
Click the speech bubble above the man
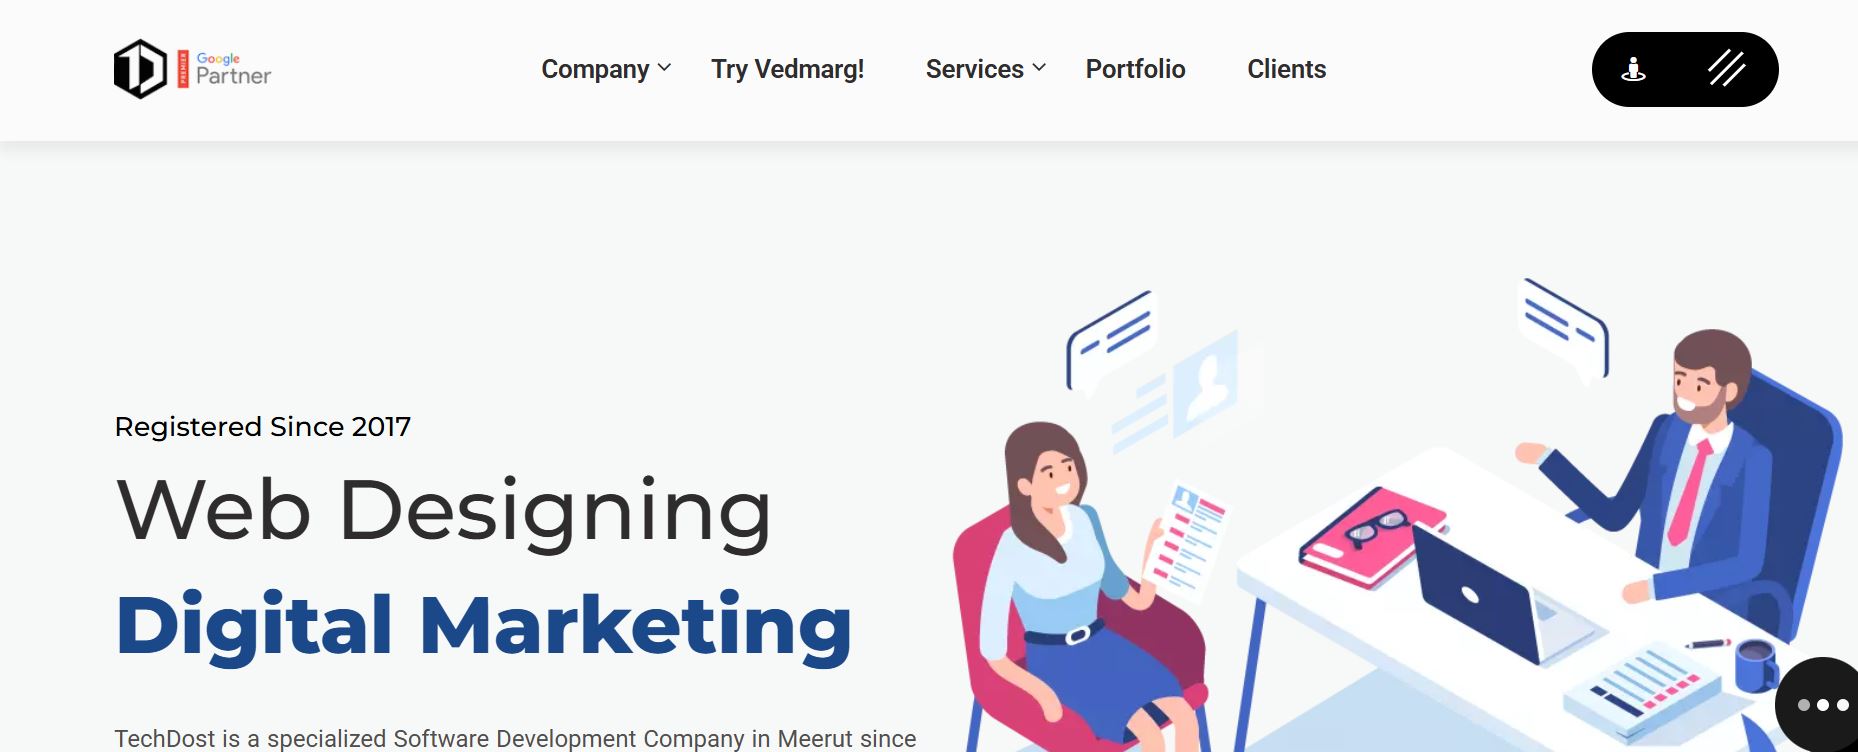(1563, 329)
